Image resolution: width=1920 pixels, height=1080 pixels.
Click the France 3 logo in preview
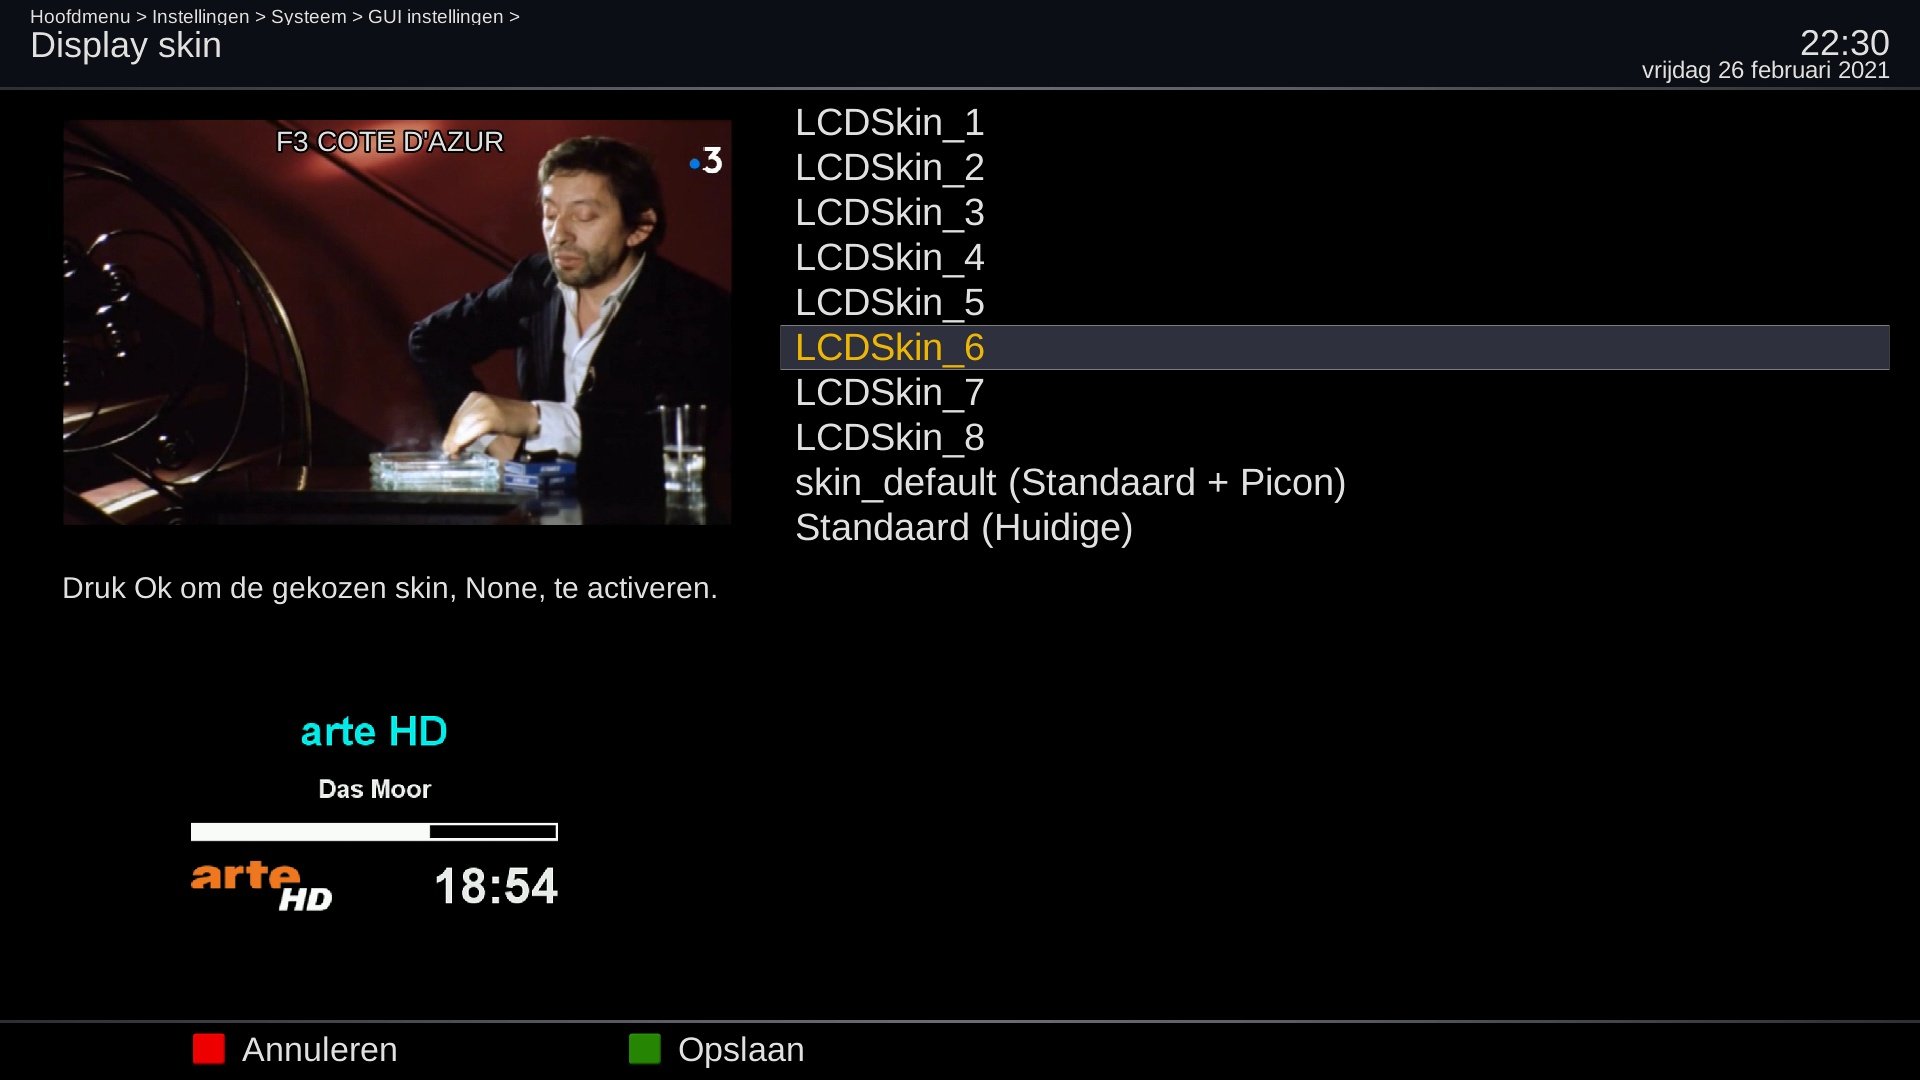(706, 161)
